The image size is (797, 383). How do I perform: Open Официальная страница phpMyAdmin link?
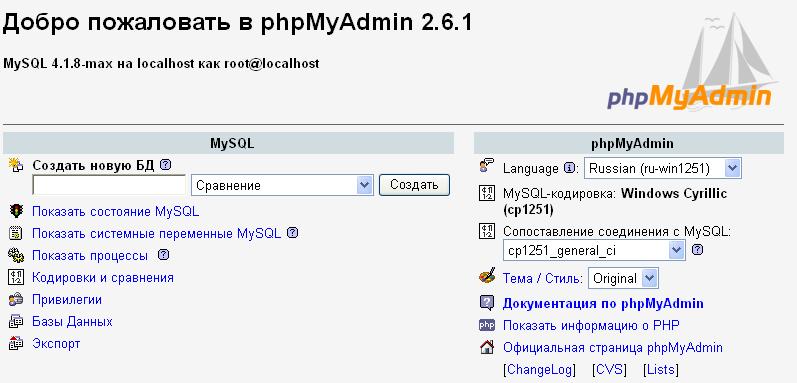612,347
